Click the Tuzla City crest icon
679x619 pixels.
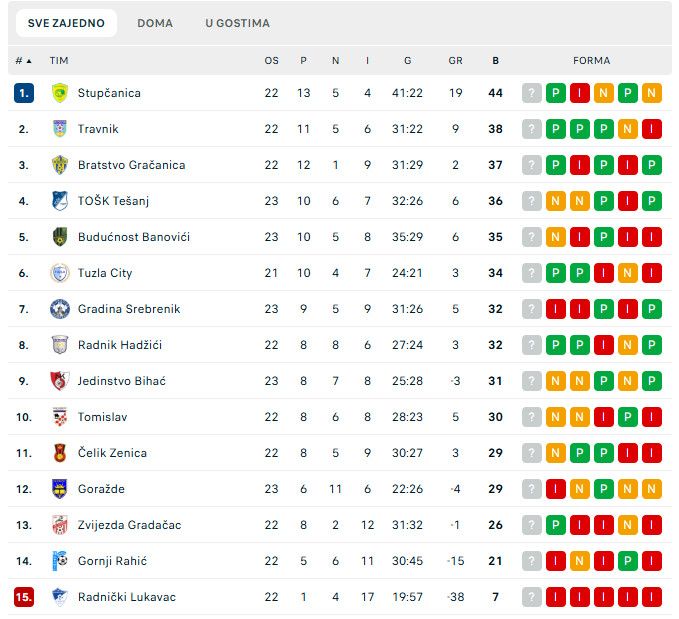coord(60,273)
